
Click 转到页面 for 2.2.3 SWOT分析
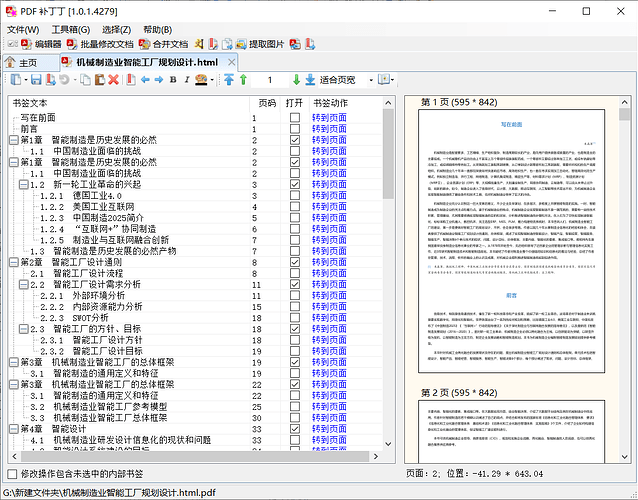[x=329, y=318]
